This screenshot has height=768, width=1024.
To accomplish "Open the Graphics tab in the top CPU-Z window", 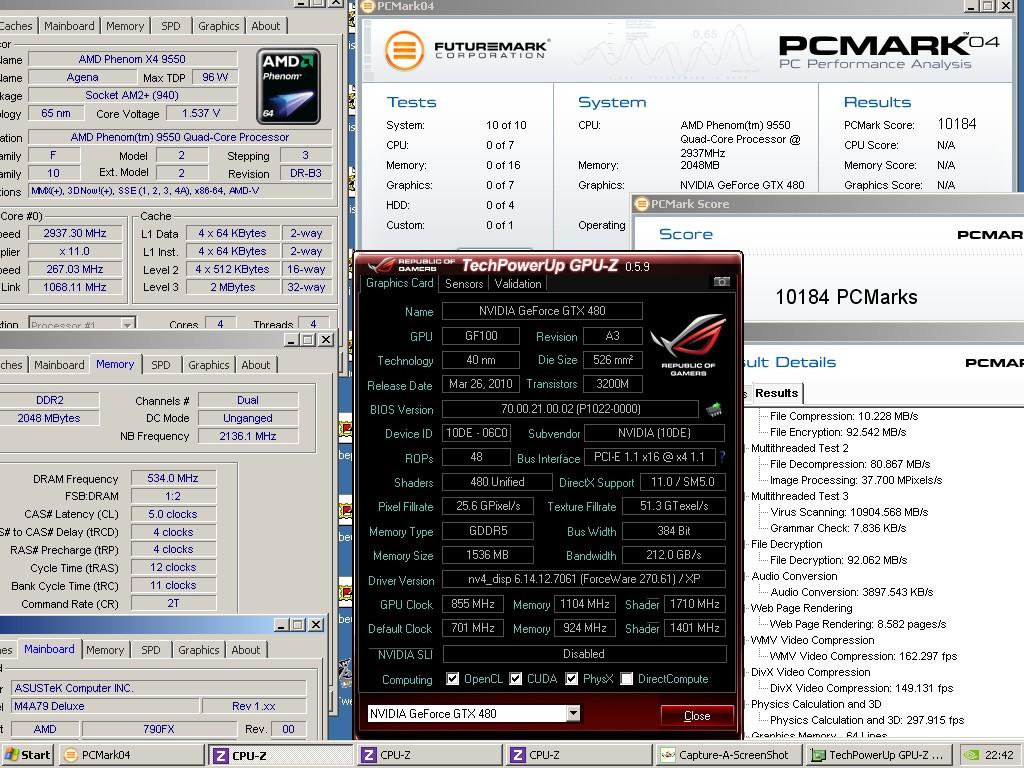I will [219, 26].
